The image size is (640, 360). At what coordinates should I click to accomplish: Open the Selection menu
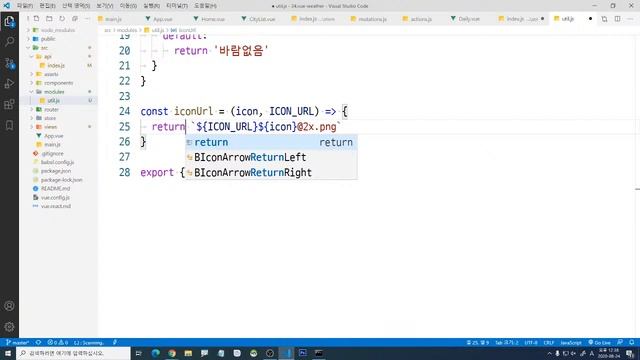tap(76, 6)
